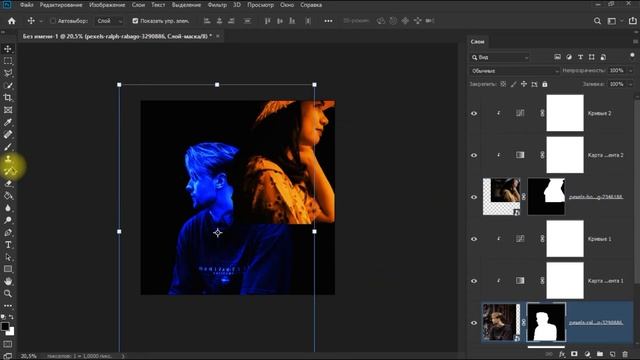The width and height of the screenshot is (640, 360).
Task: Click the background color swatch
Action: (11, 331)
